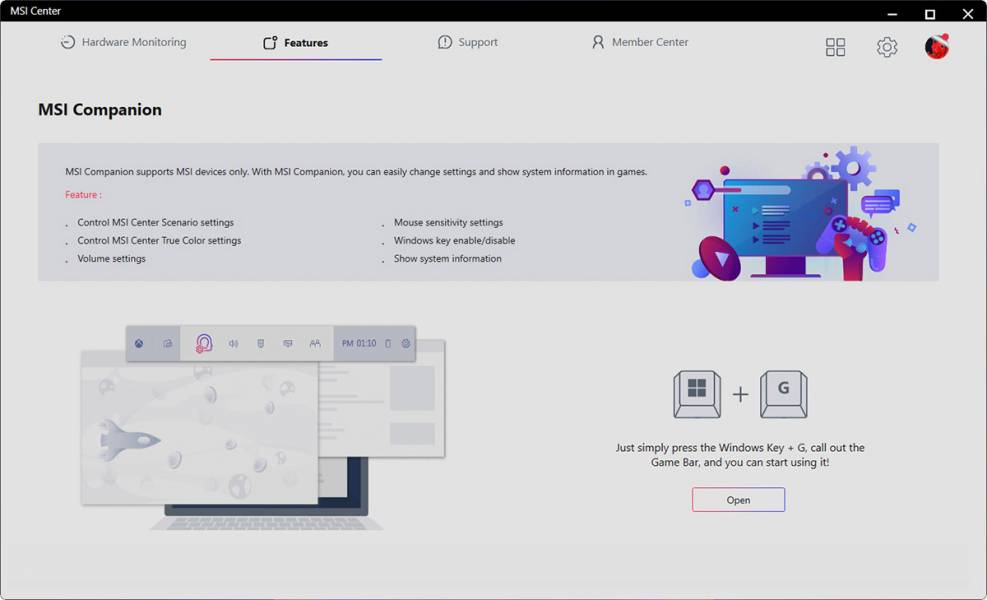This screenshot has height=600, width=987.
Task: Switch to the Features tab
Action: tap(296, 43)
